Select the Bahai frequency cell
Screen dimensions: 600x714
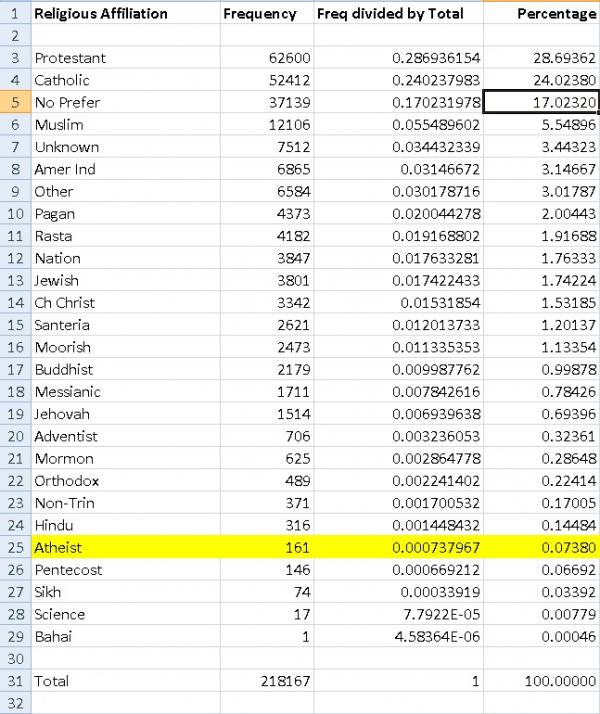(x=260, y=637)
